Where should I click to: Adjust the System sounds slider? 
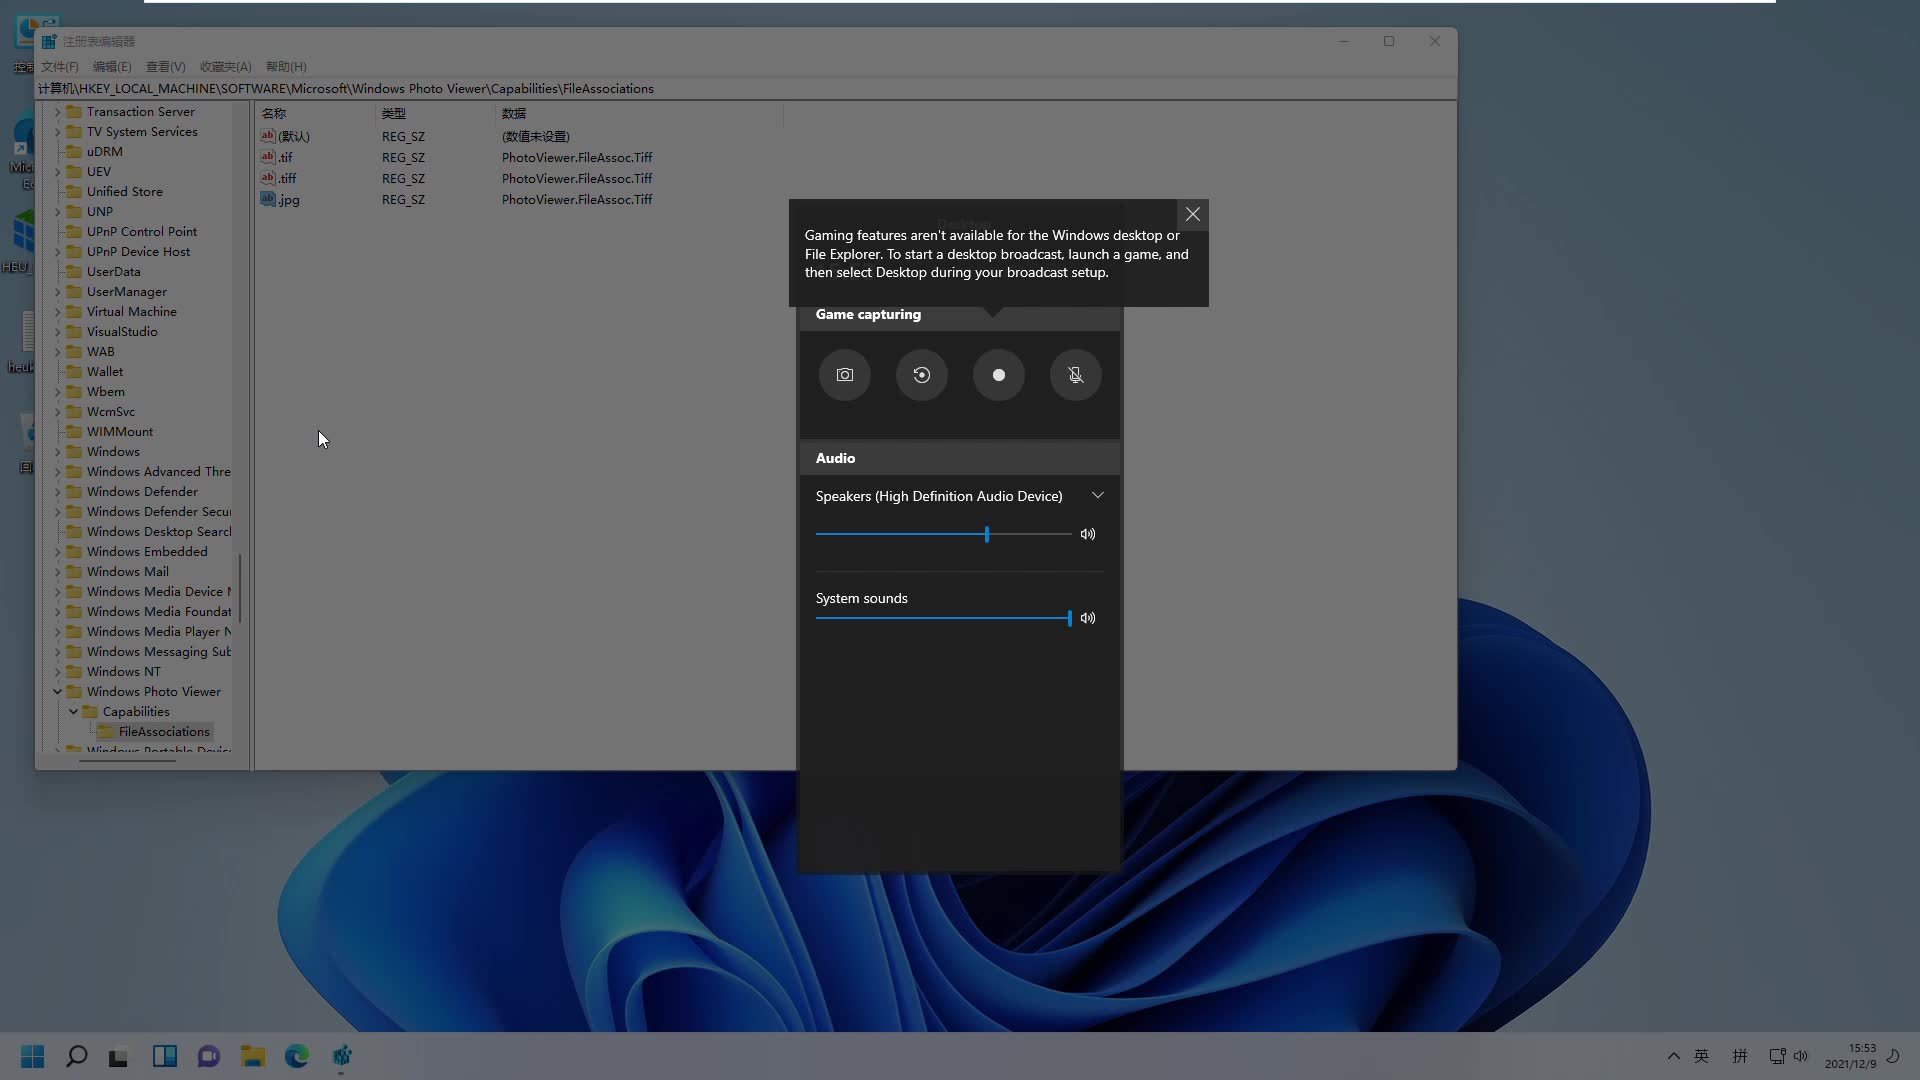[943, 618]
